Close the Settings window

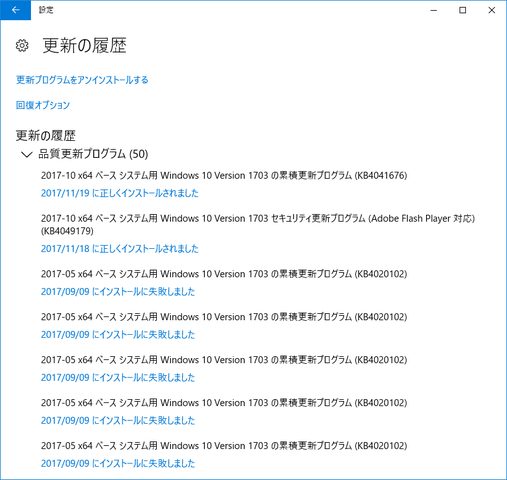coord(492,10)
